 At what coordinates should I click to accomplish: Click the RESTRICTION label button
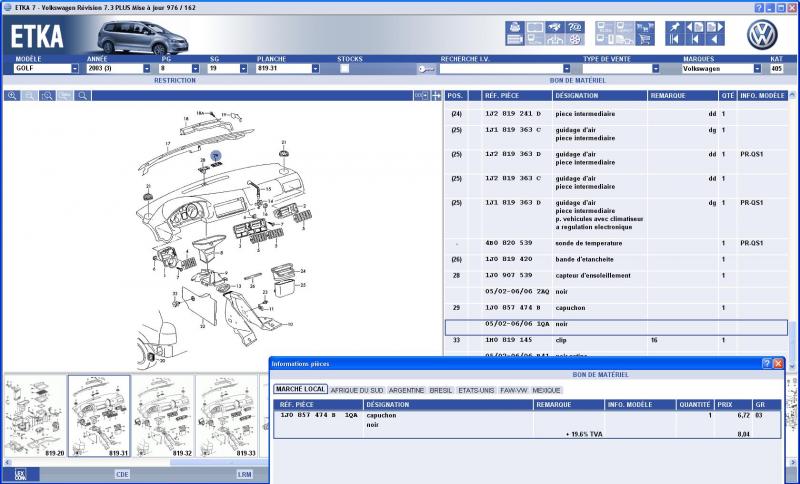[175, 80]
